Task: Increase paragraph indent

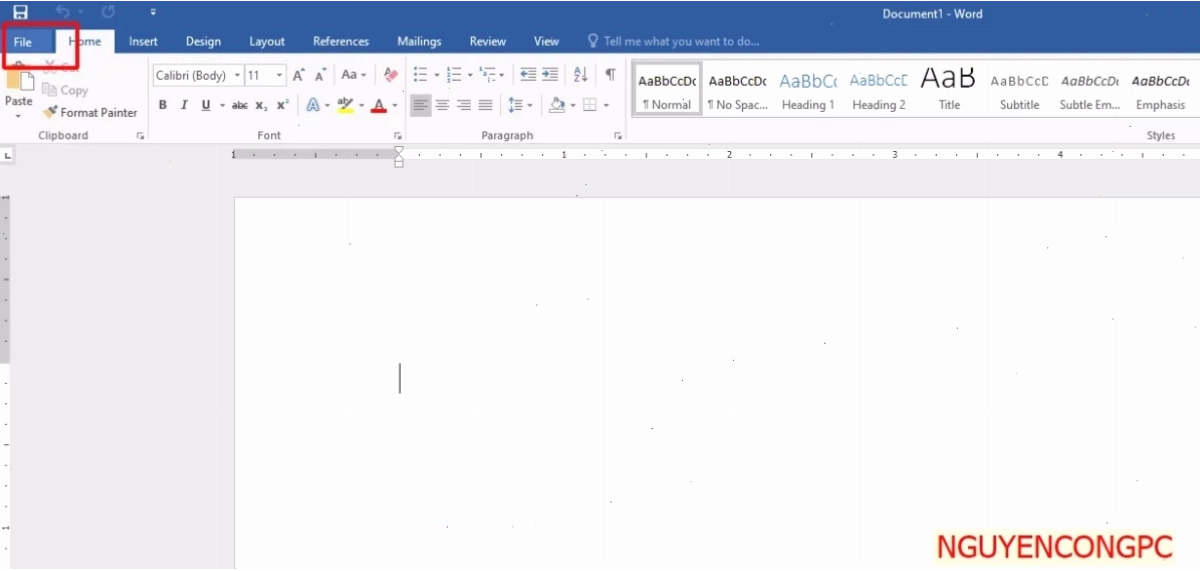Action: pyautogui.click(x=550, y=75)
